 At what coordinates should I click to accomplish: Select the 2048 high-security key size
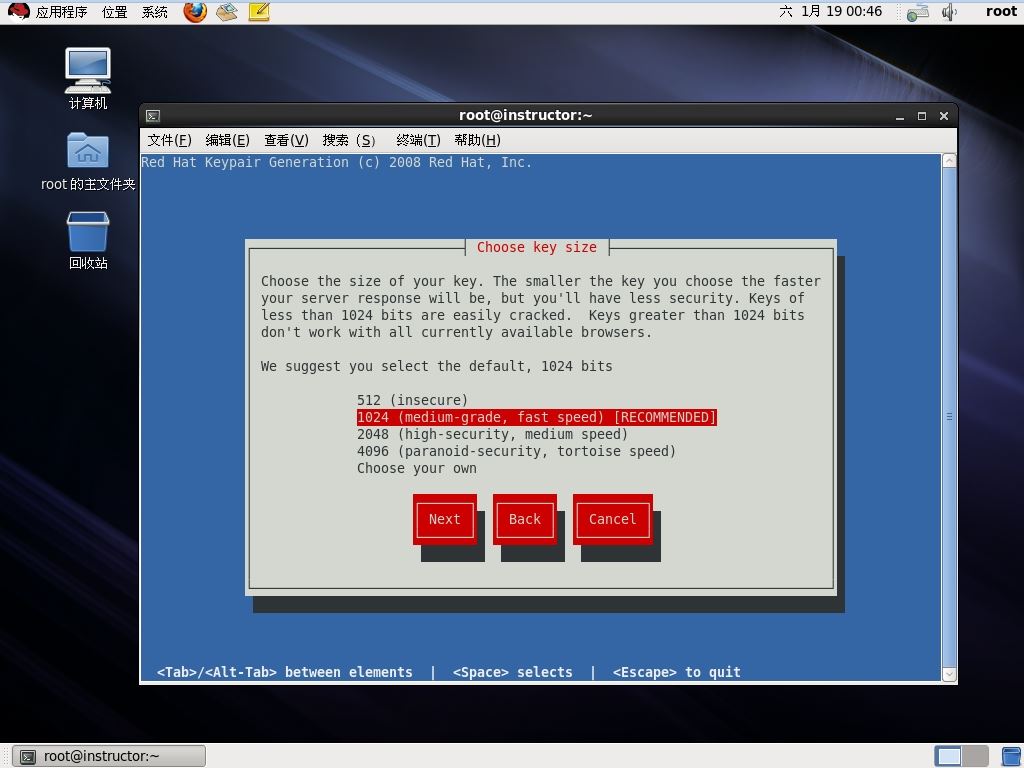(x=492, y=434)
